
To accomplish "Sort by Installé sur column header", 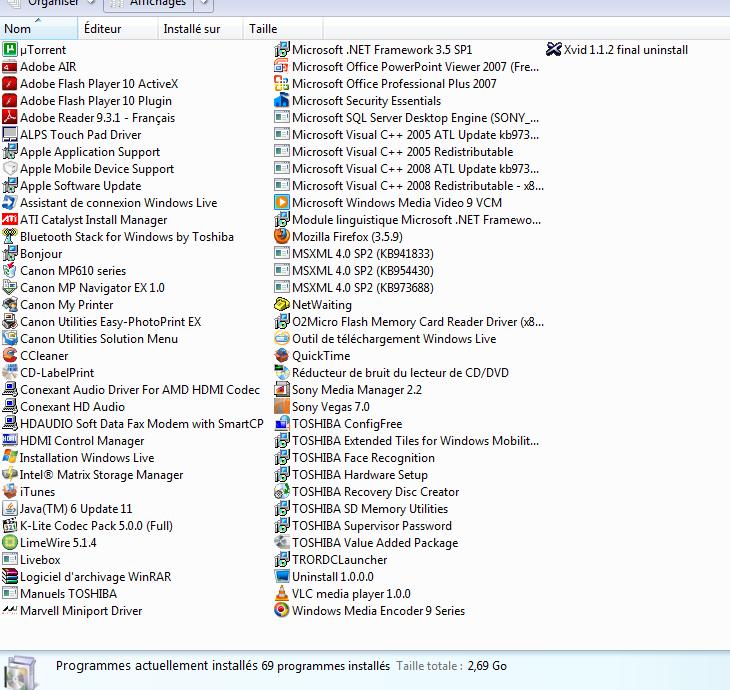I will pos(201,28).
